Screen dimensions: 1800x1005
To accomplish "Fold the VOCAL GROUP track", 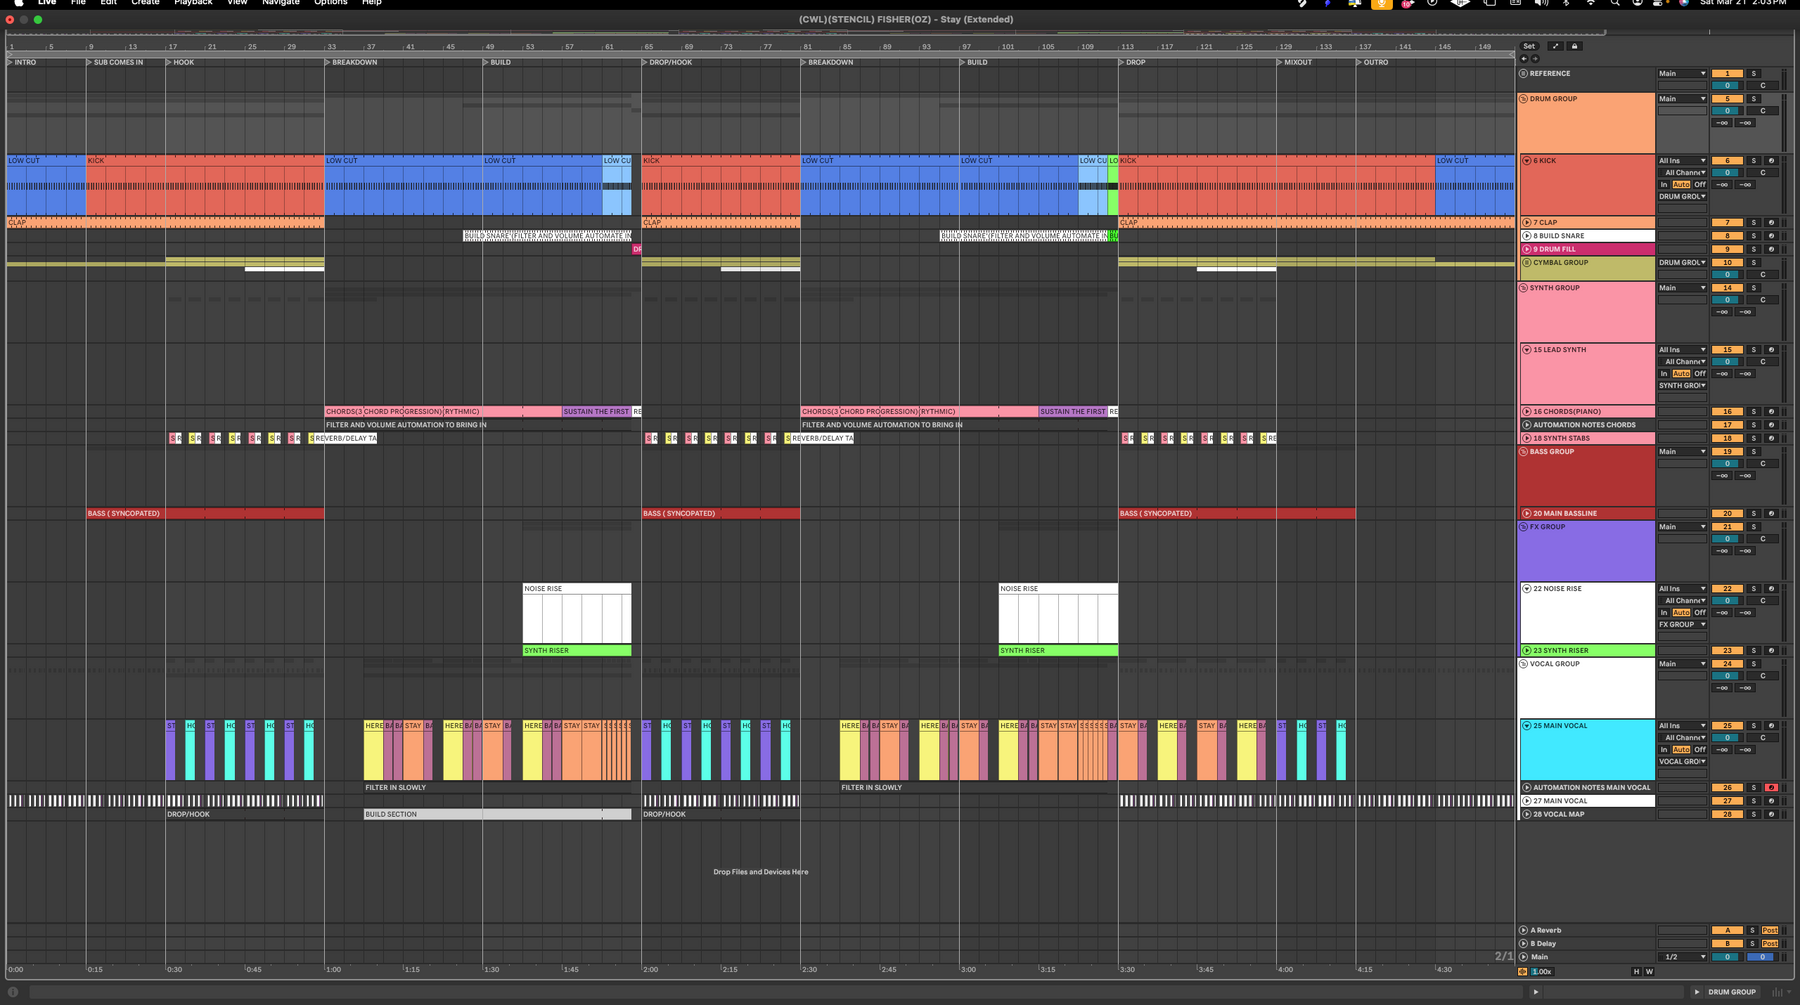I will [1523, 664].
